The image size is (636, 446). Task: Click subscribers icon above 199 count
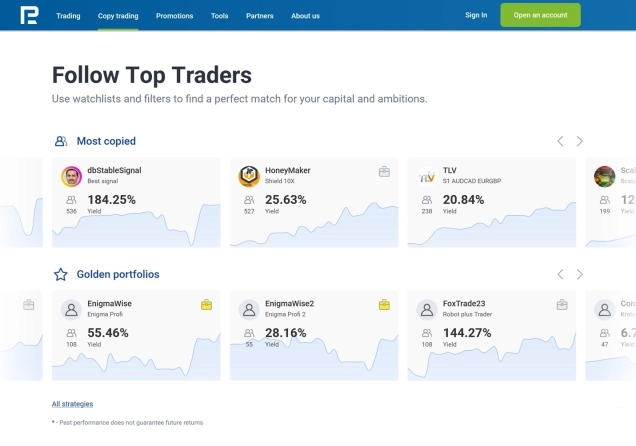(604, 200)
